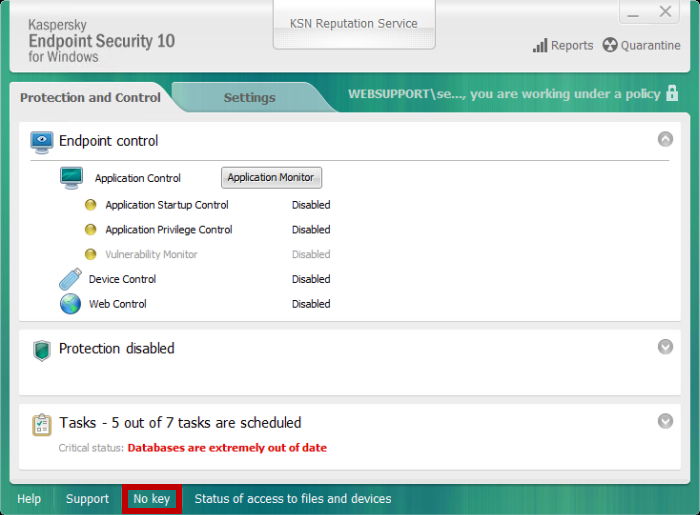The image size is (700, 515).
Task: Click Databases are extremely out of date
Action: tap(227, 448)
